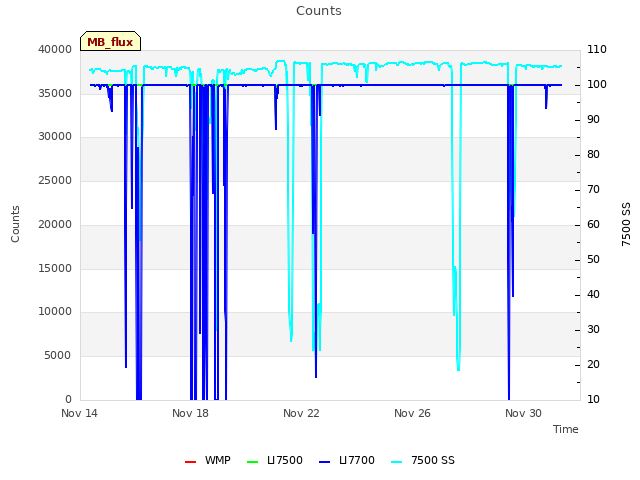The height and width of the screenshot is (480, 640).
Task: Click the left Counts y-axis title
Action: [x=15, y=224]
